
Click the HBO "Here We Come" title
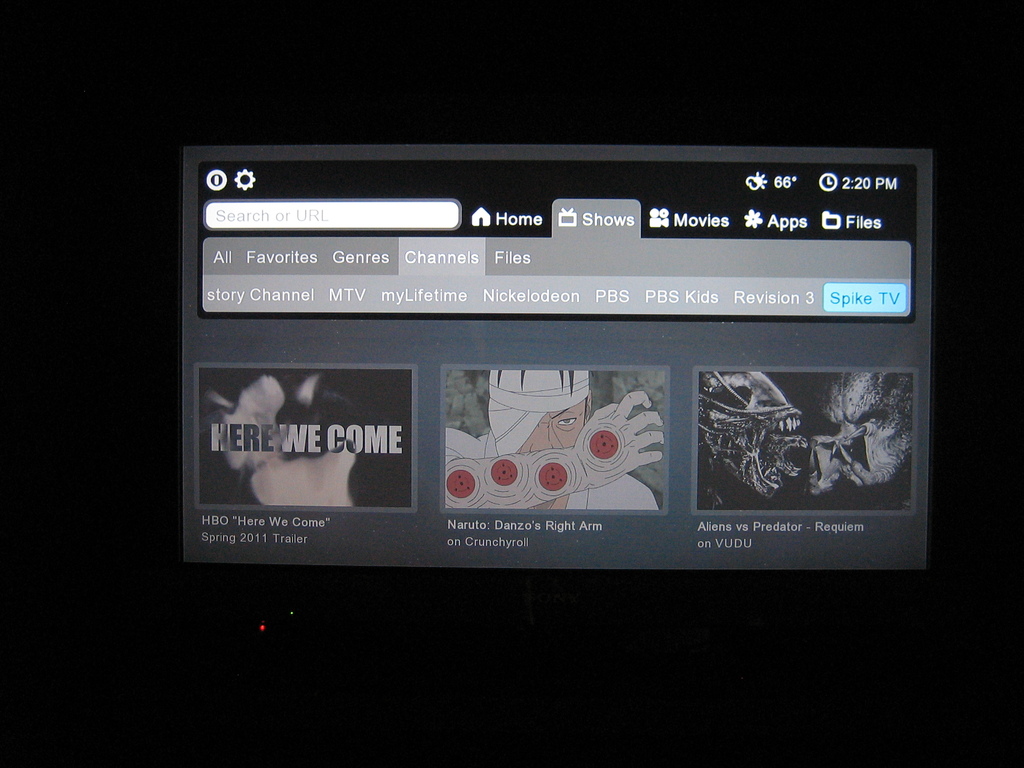(x=266, y=521)
